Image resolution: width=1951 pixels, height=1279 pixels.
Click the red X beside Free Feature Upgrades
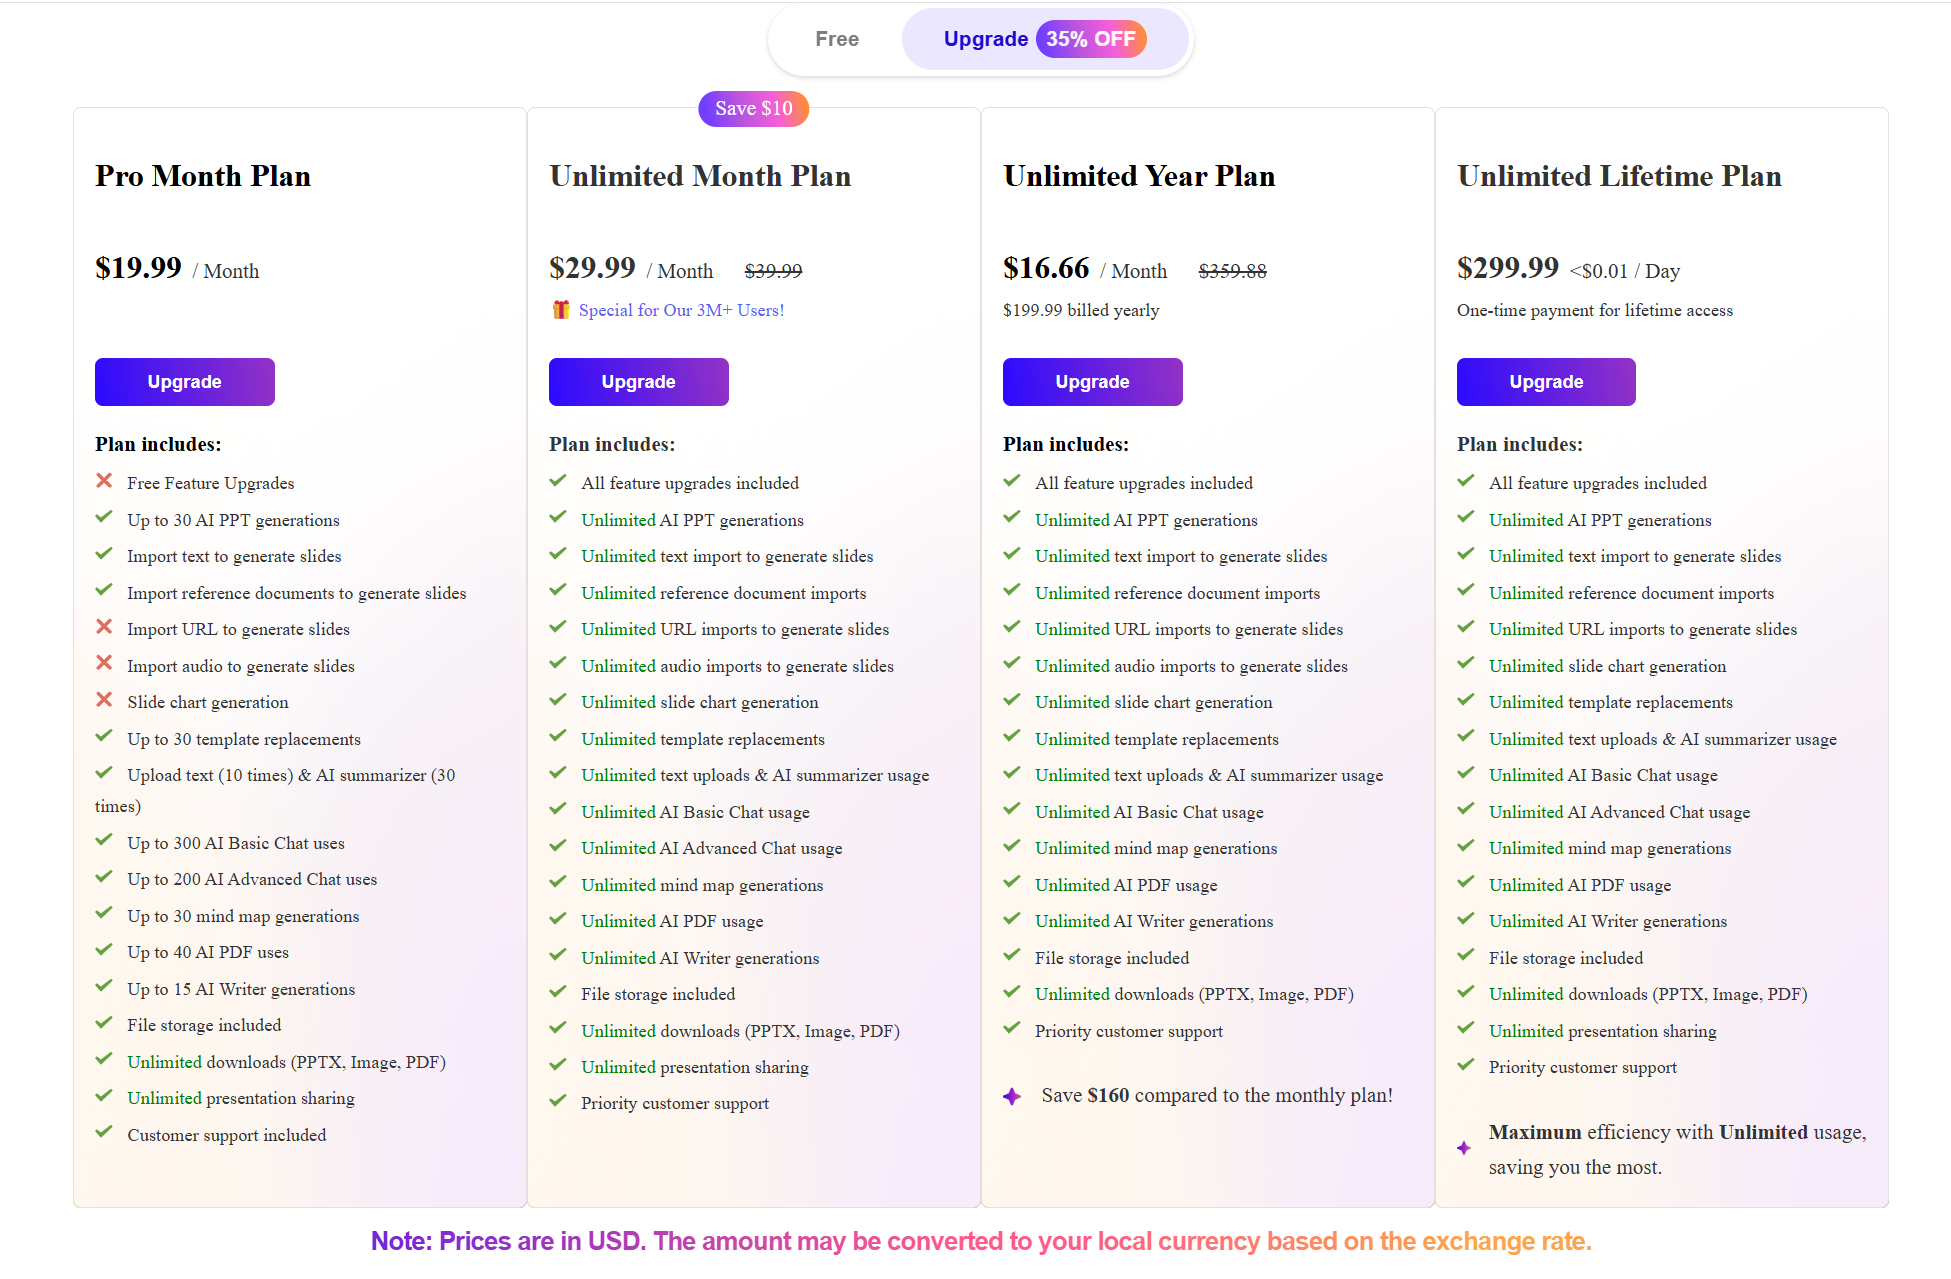(104, 480)
